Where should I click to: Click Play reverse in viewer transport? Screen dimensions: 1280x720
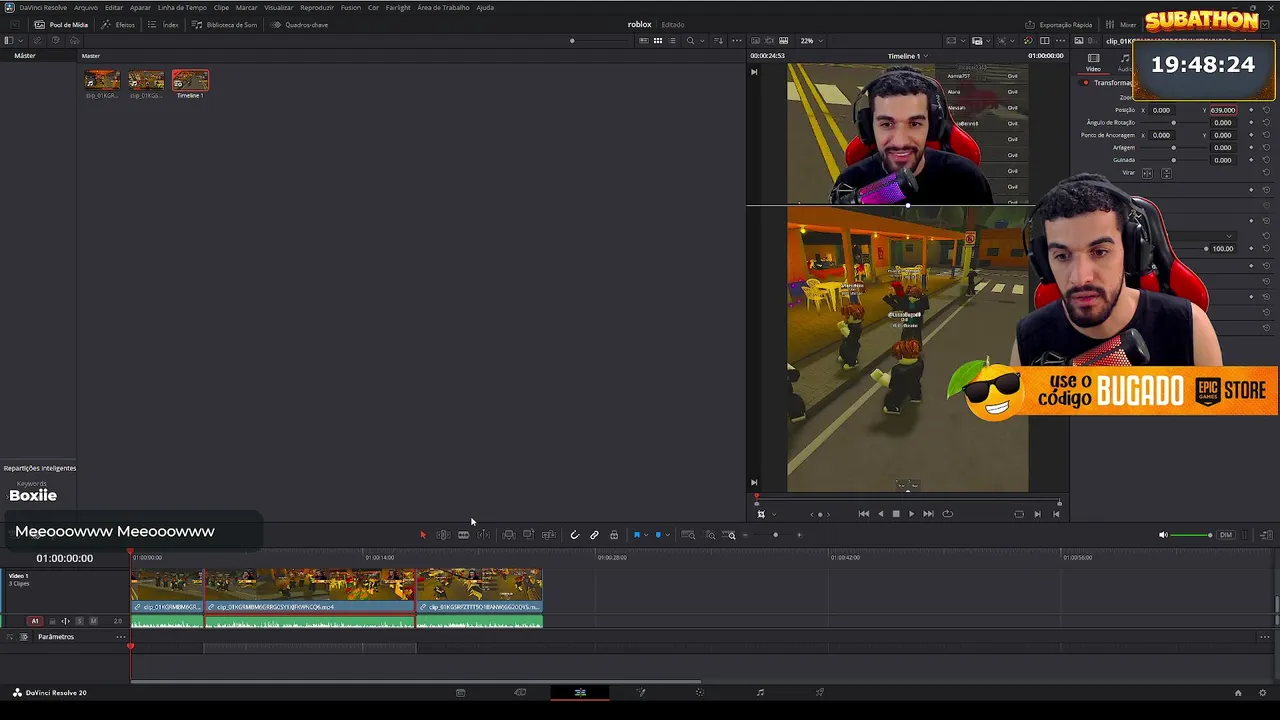pyautogui.click(x=880, y=514)
